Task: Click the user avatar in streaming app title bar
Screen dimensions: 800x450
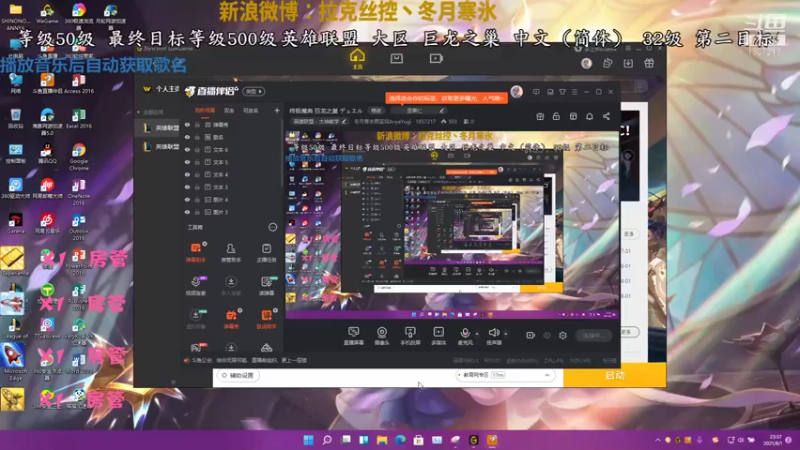Action: click(x=517, y=92)
